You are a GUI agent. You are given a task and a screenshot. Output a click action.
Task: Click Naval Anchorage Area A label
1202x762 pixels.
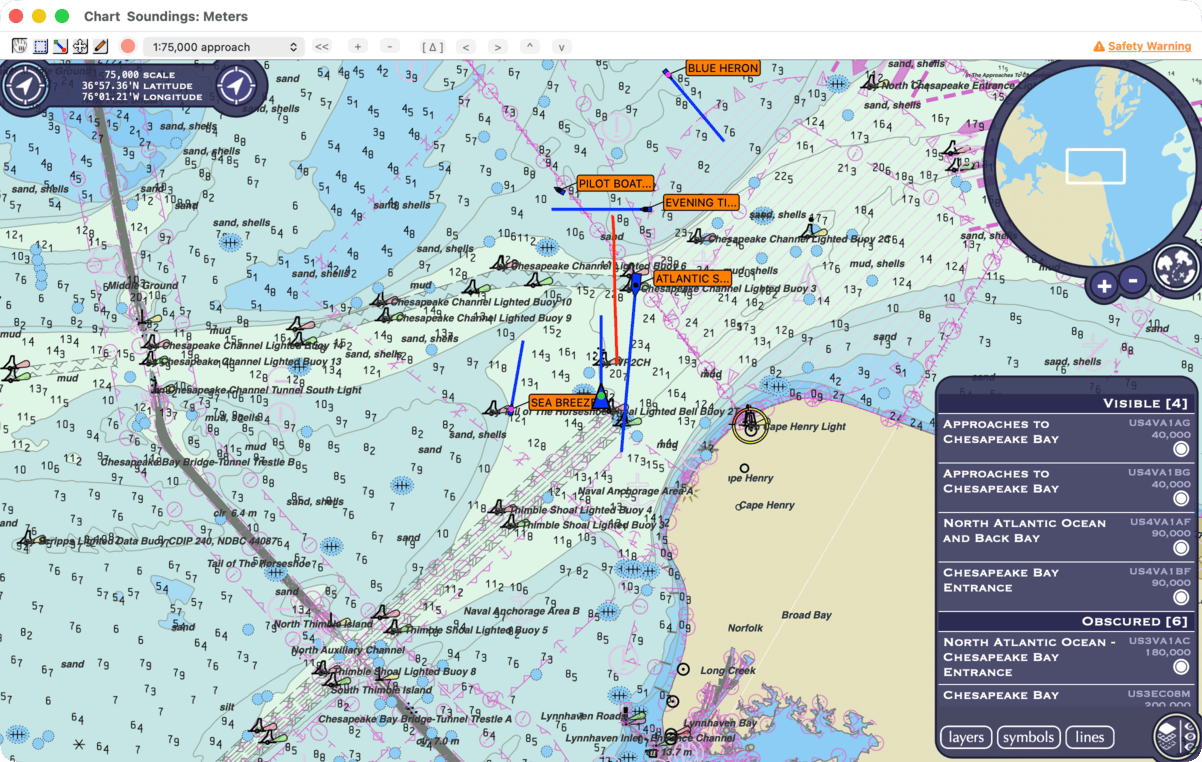click(x=635, y=491)
